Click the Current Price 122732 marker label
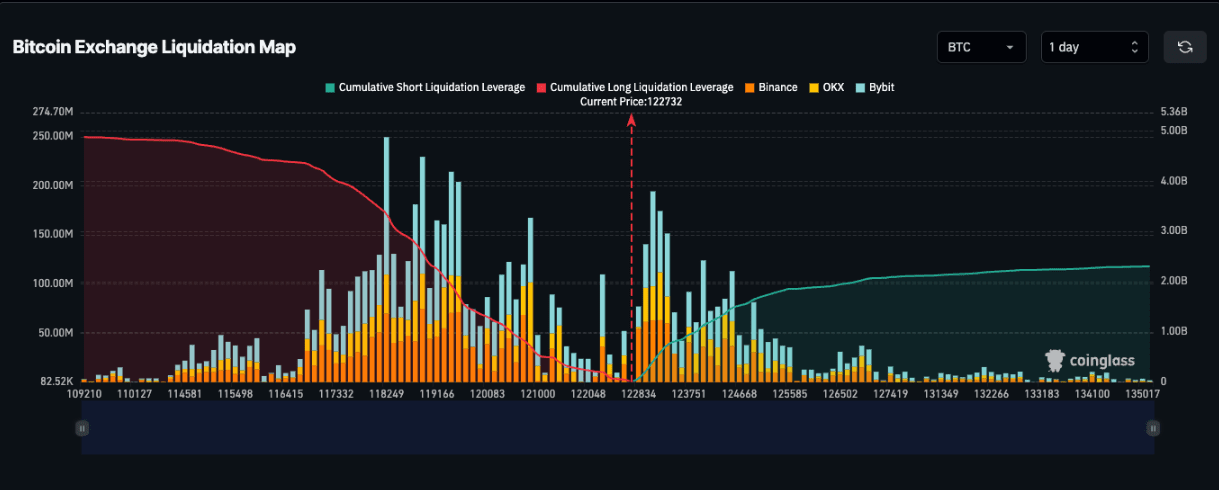1219x490 pixels. pos(631,101)
